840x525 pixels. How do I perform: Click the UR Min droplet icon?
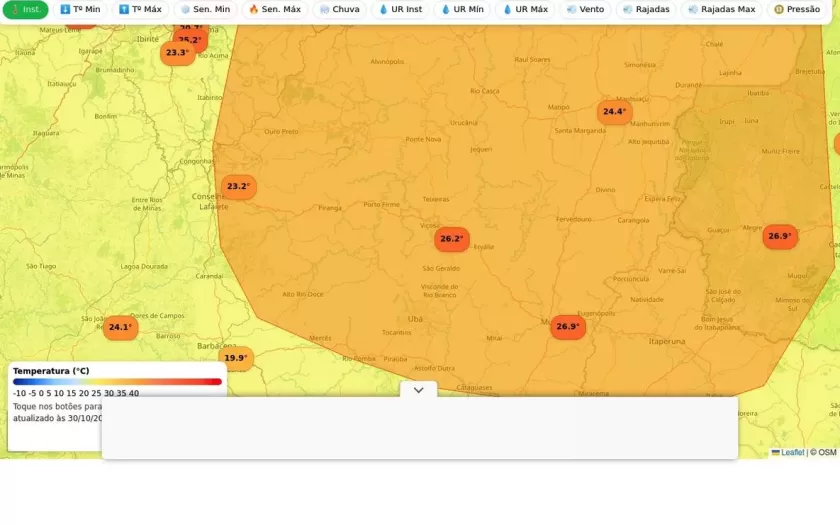coord(446,9)
